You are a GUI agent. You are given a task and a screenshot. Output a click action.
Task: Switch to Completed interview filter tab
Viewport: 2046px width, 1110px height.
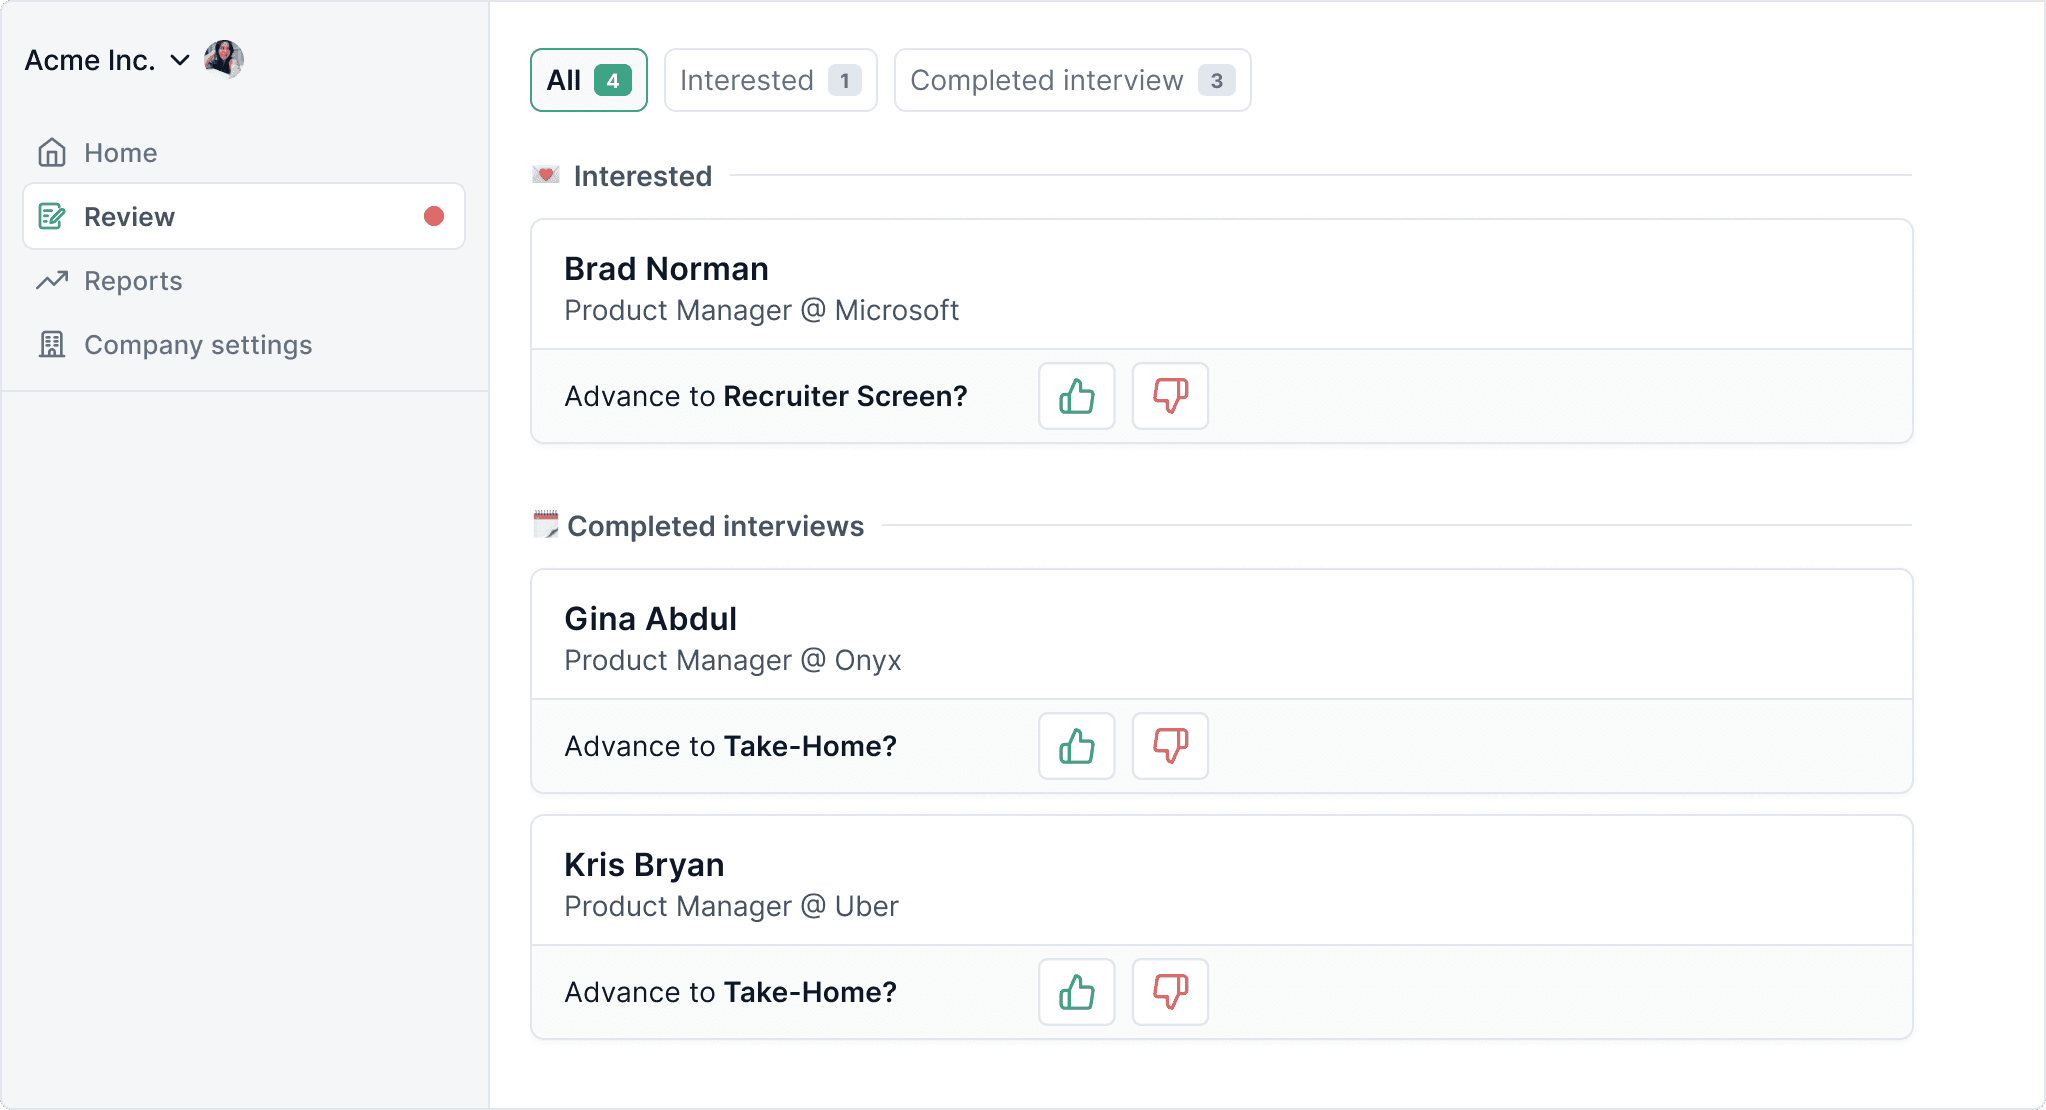click(1072, 80)
